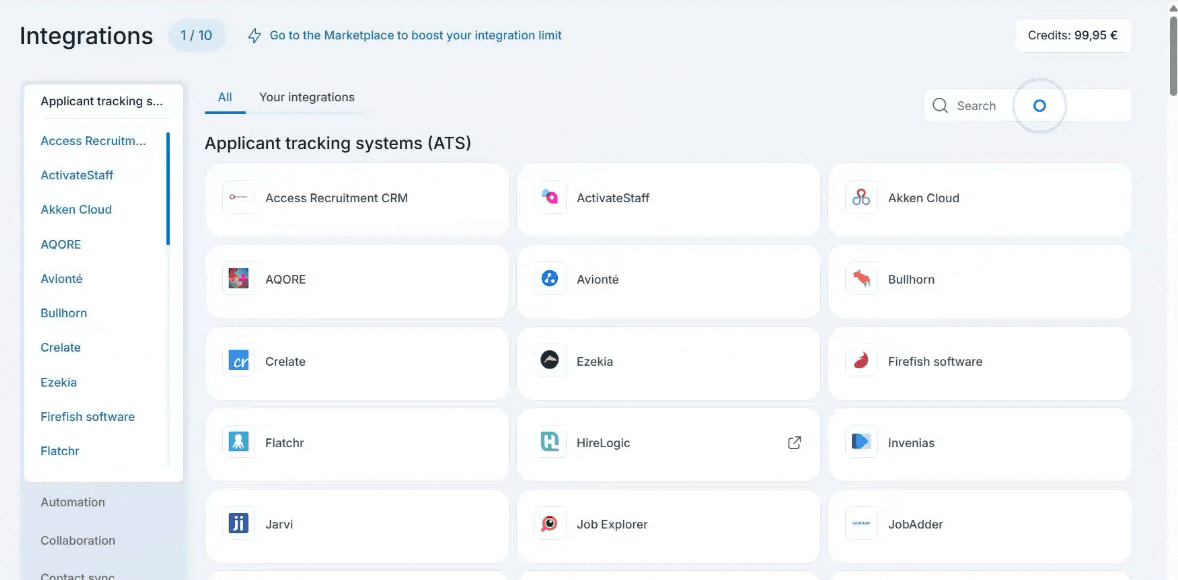Viewport: 1178px width, 580px height.
Task: Open HireLogic external link icon
Action: [x=794, y=443]
